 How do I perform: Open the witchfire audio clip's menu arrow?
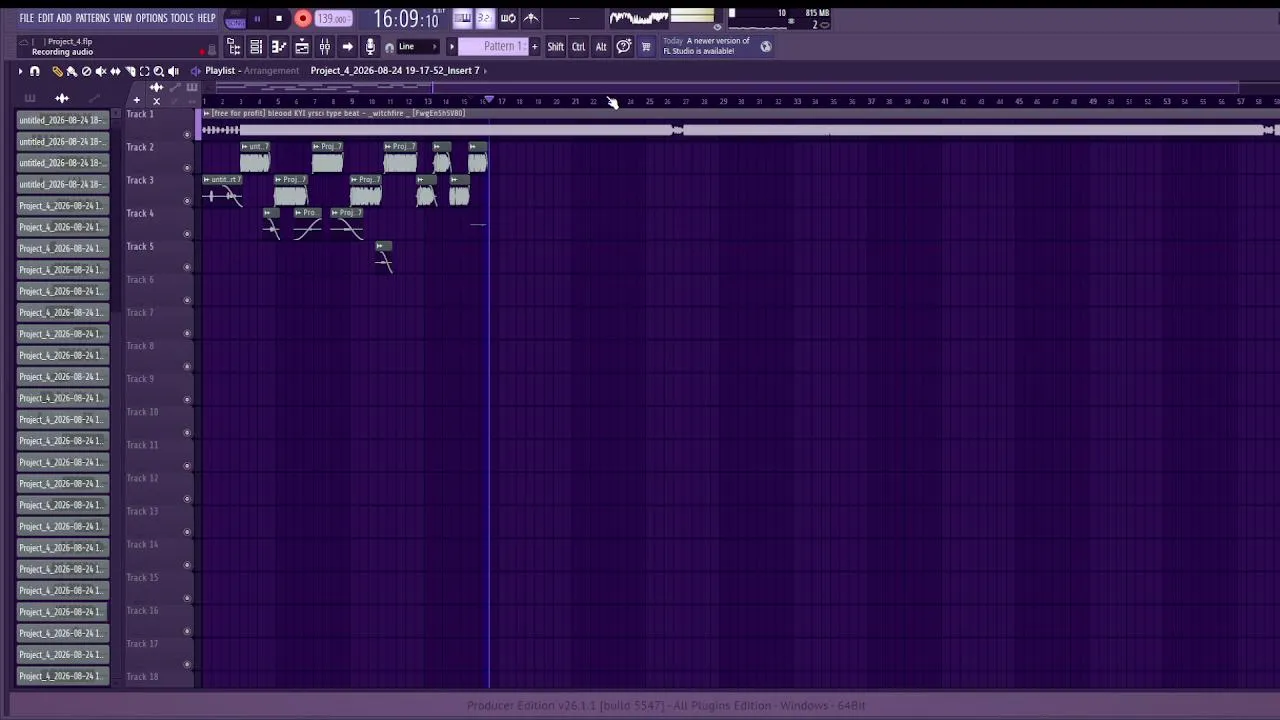[x=207, y=114]
